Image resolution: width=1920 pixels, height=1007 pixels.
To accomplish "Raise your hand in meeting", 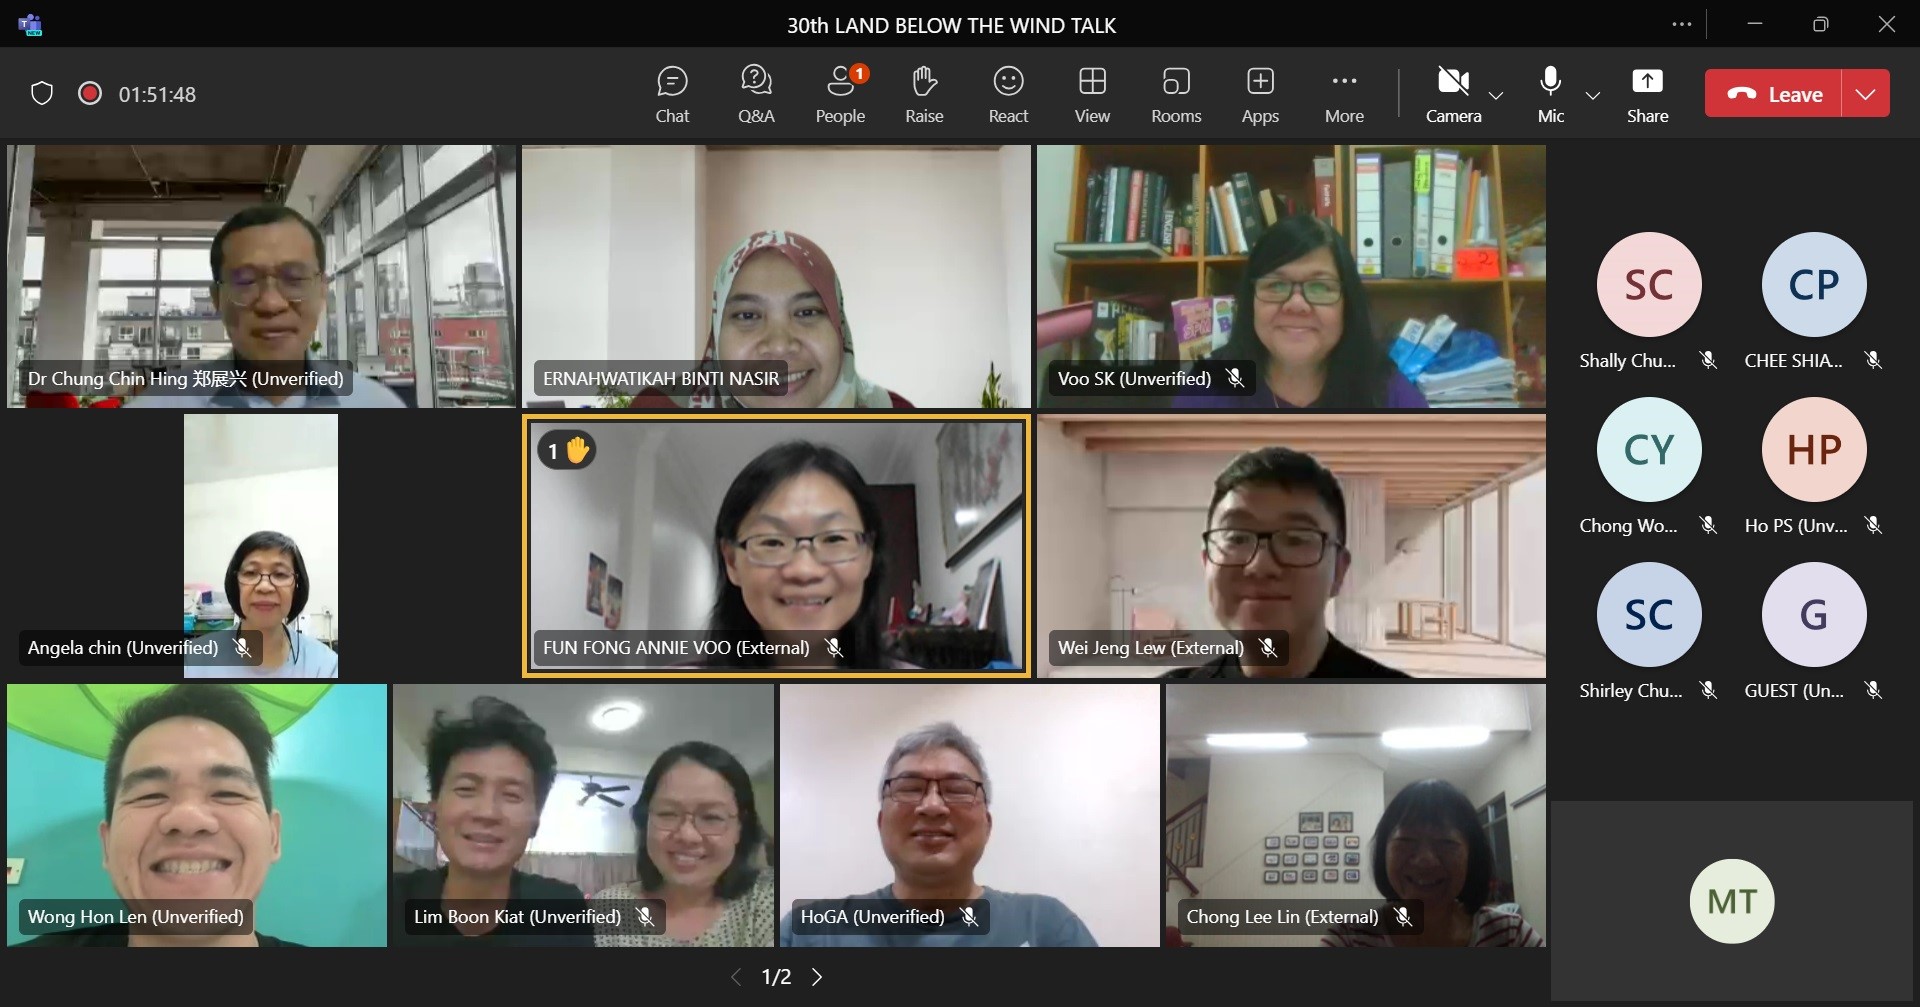I will [x=924, y=94].
